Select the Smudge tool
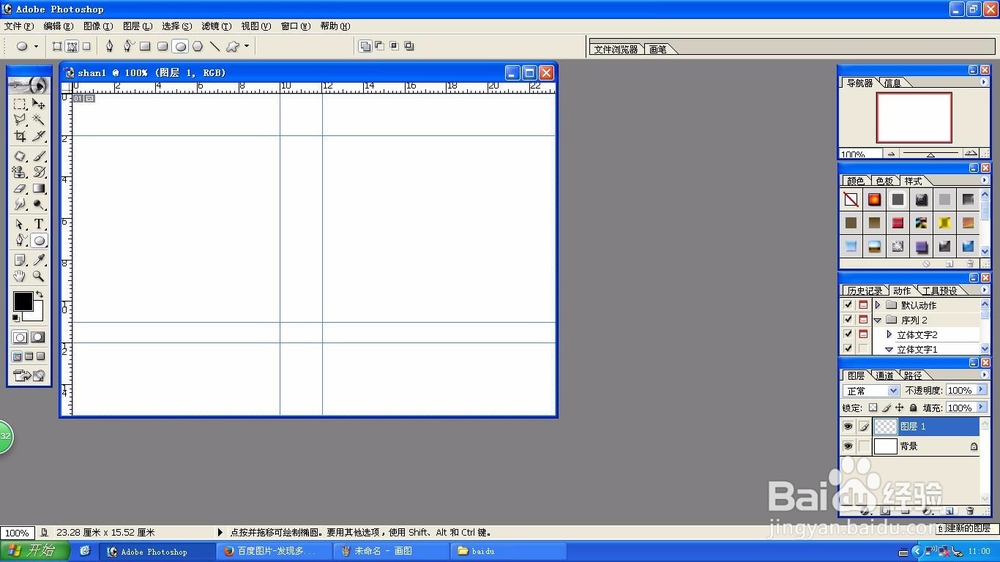Screen dimensions: 1000x562 pos(20,205)
